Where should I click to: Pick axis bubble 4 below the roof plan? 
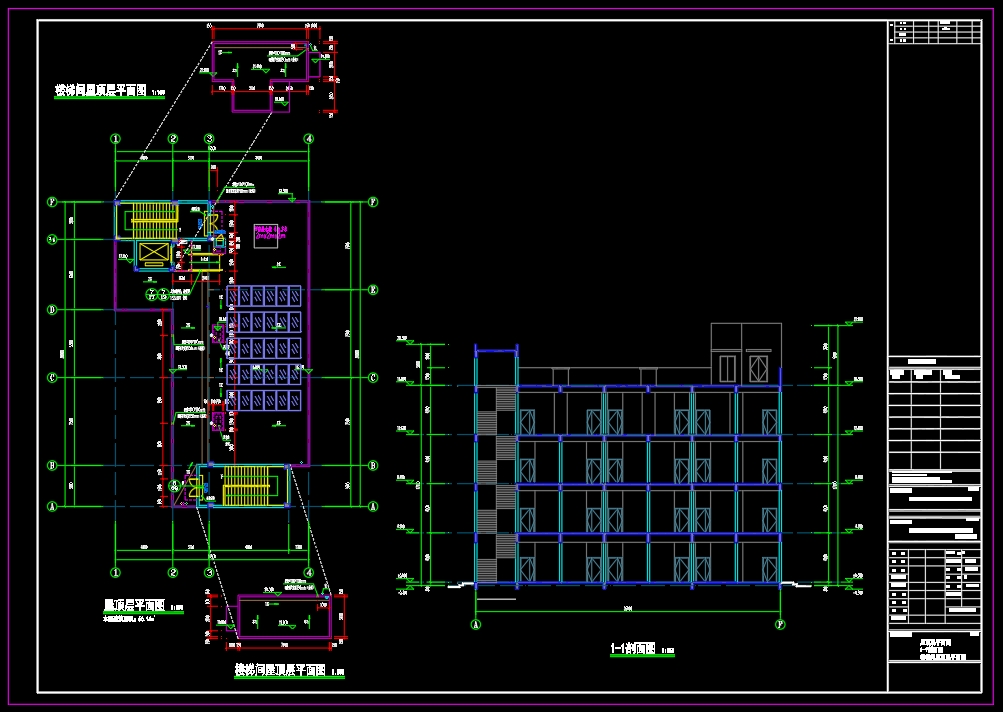309,573
